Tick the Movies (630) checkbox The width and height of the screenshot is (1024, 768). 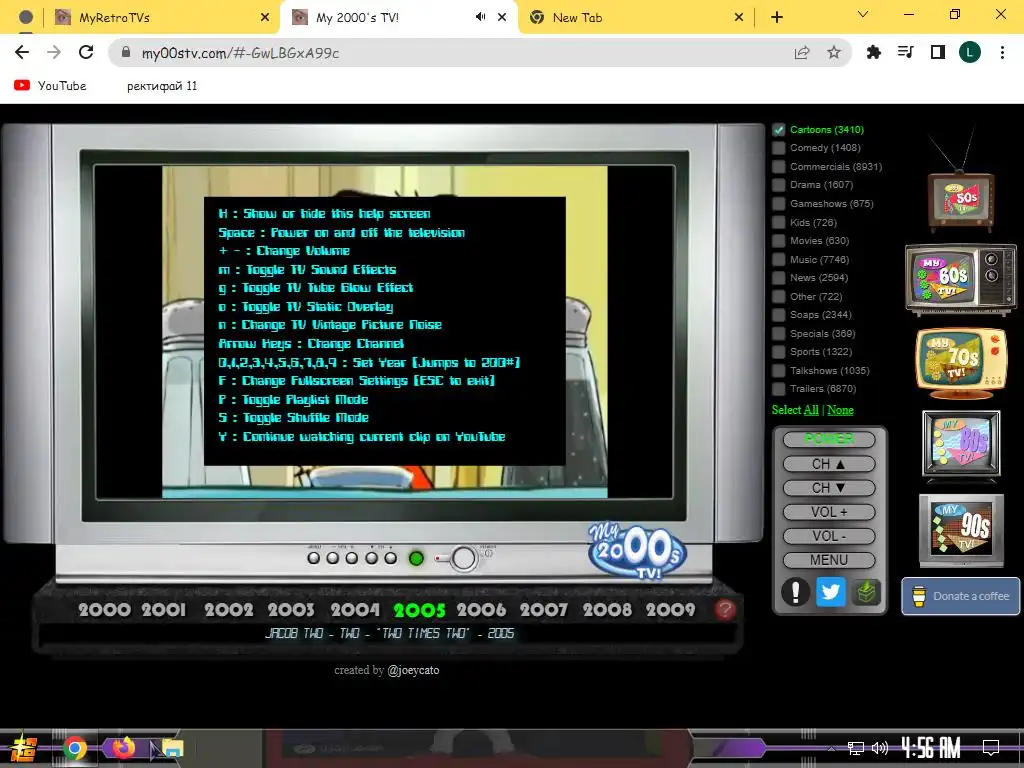pos(778,241)
